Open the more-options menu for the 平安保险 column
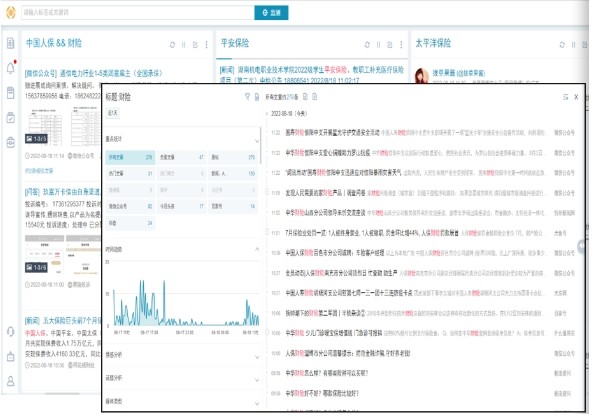The image size is (594, 420). (401, 45)
